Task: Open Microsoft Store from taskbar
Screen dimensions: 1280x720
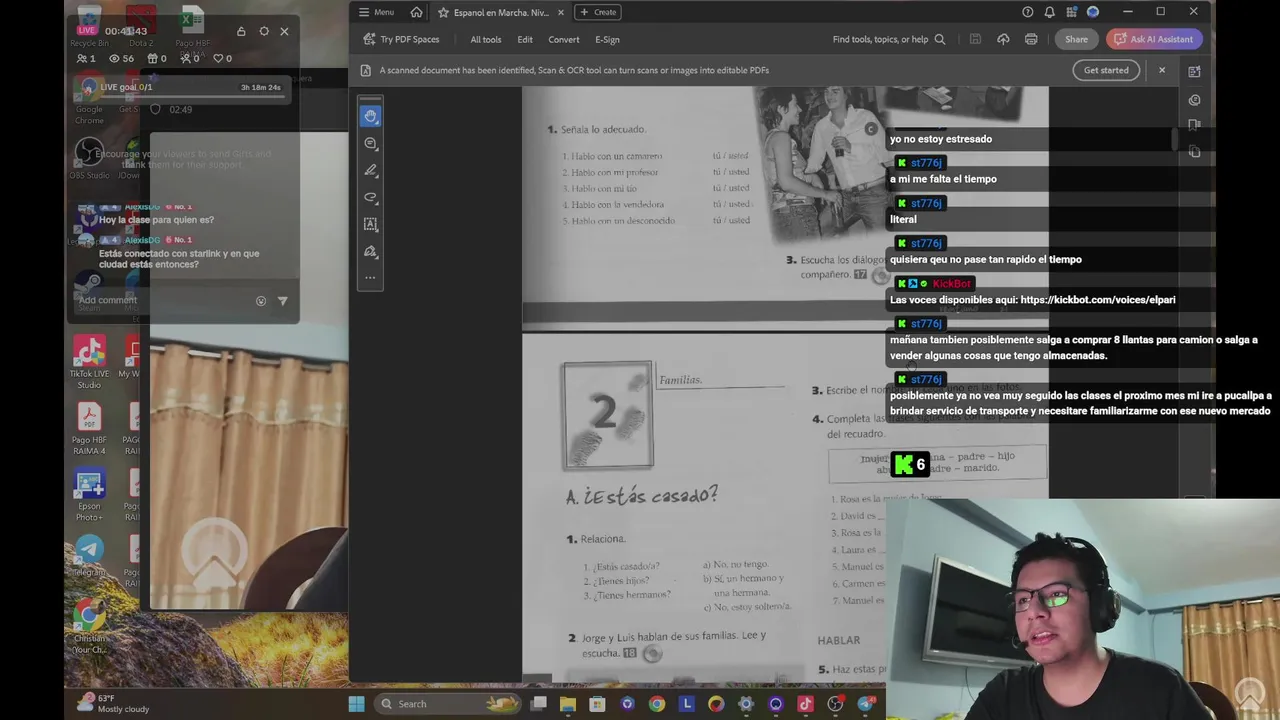Action: (x=597, y=704)
